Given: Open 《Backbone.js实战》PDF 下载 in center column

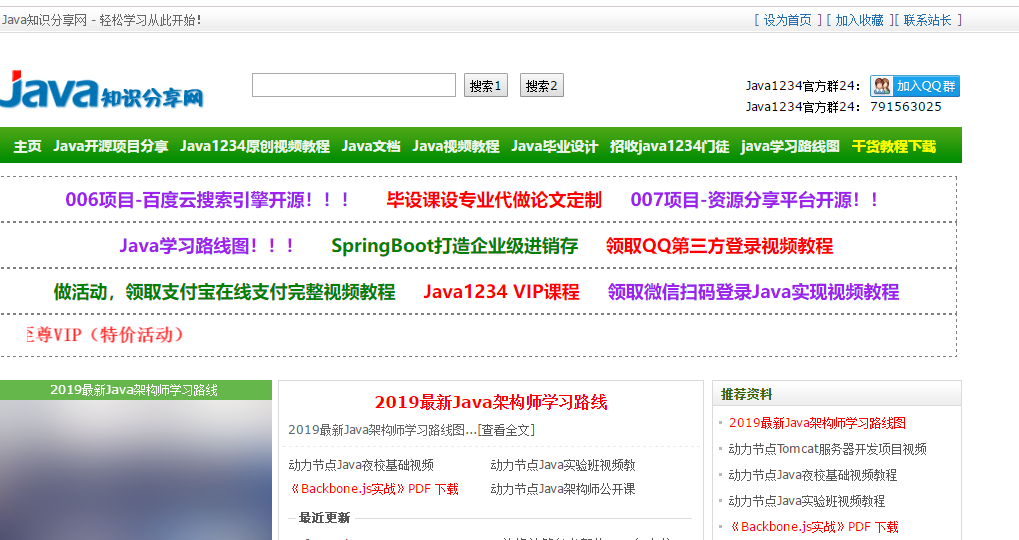Looking at the screenshot, I should pyautogui.click(x=374, y=489).
